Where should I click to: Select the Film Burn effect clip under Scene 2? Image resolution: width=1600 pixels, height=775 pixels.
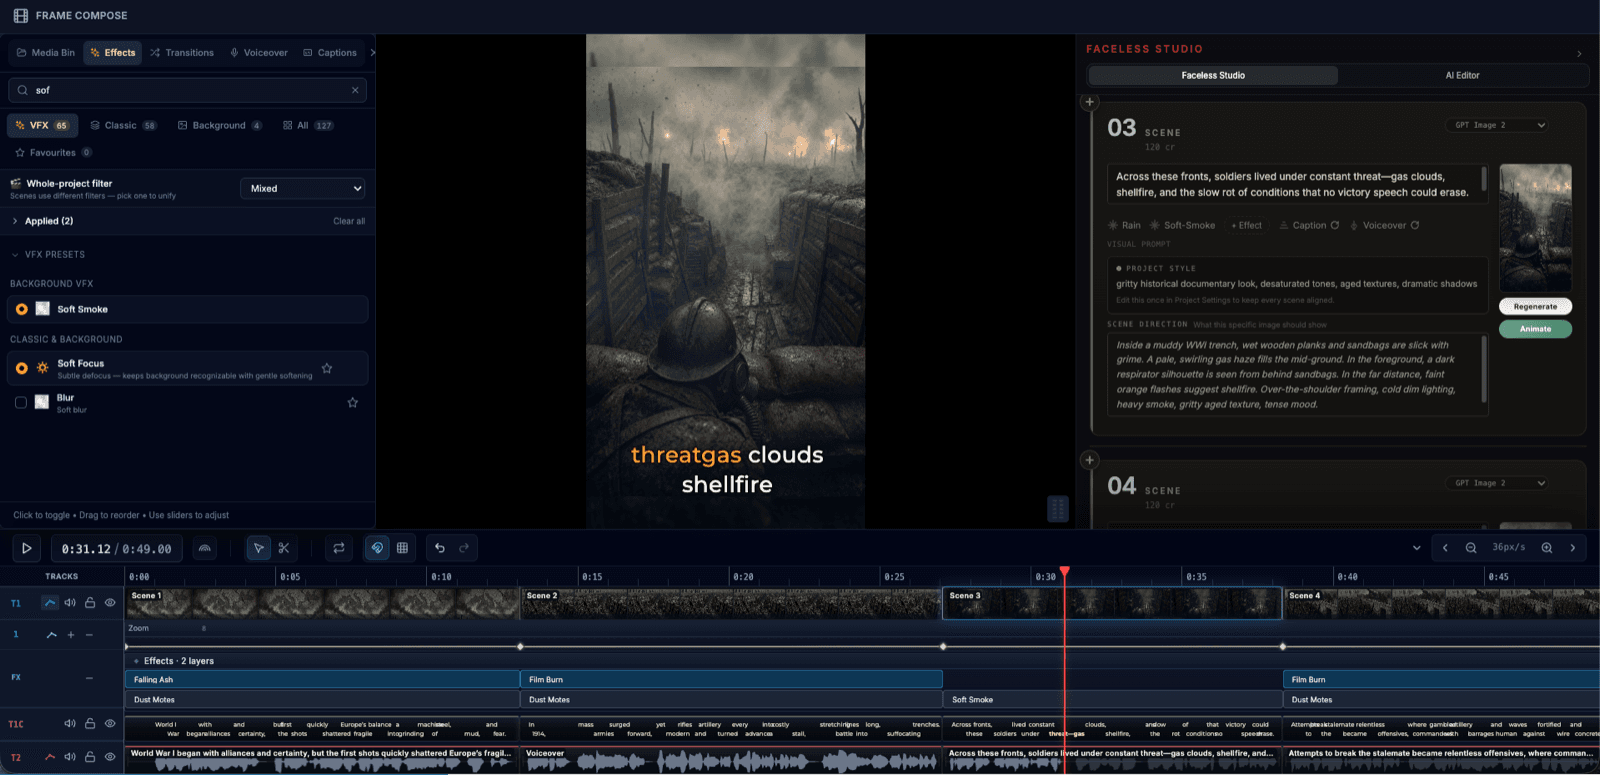click(x=731, y=679)
